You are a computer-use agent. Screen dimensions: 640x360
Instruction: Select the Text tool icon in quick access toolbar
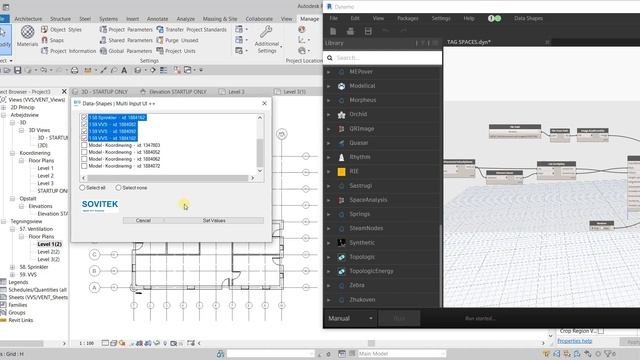(x=124, y=70)
